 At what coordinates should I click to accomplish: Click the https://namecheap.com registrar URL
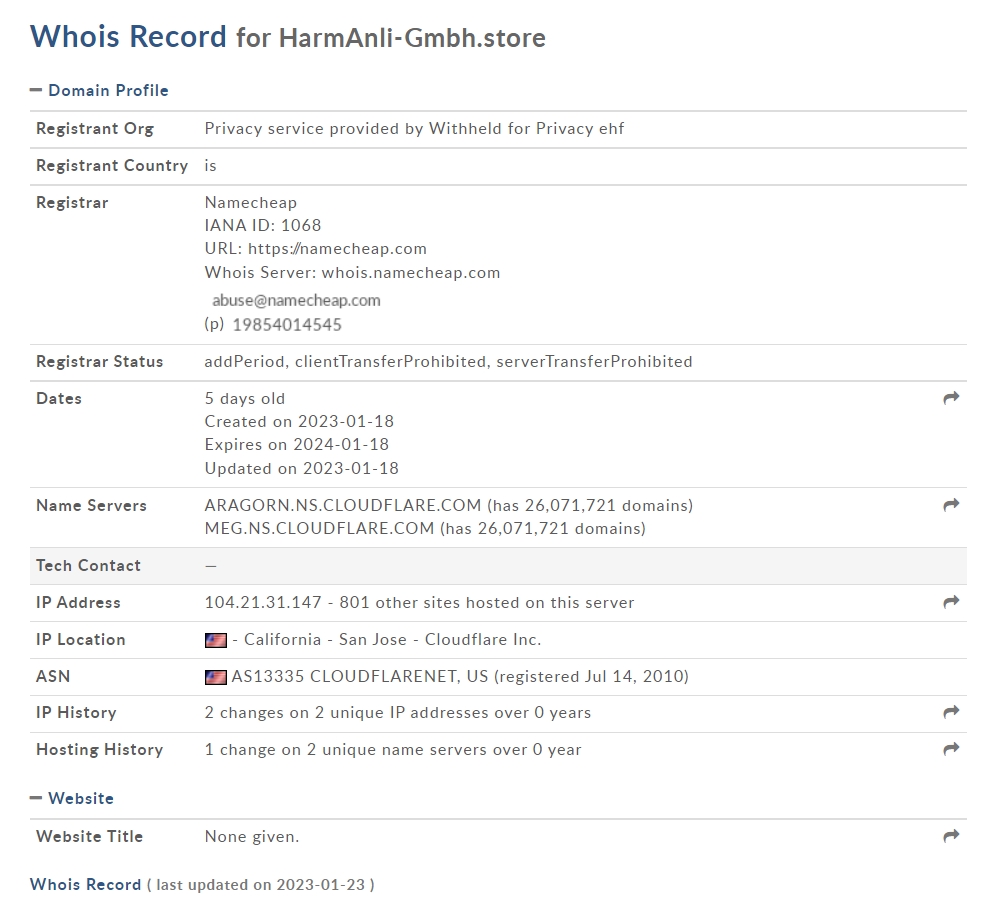(x=337, y=248)
